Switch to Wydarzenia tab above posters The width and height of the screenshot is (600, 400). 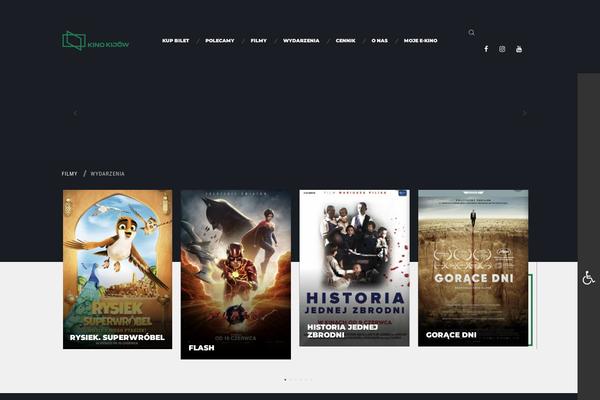click(108, 174)
